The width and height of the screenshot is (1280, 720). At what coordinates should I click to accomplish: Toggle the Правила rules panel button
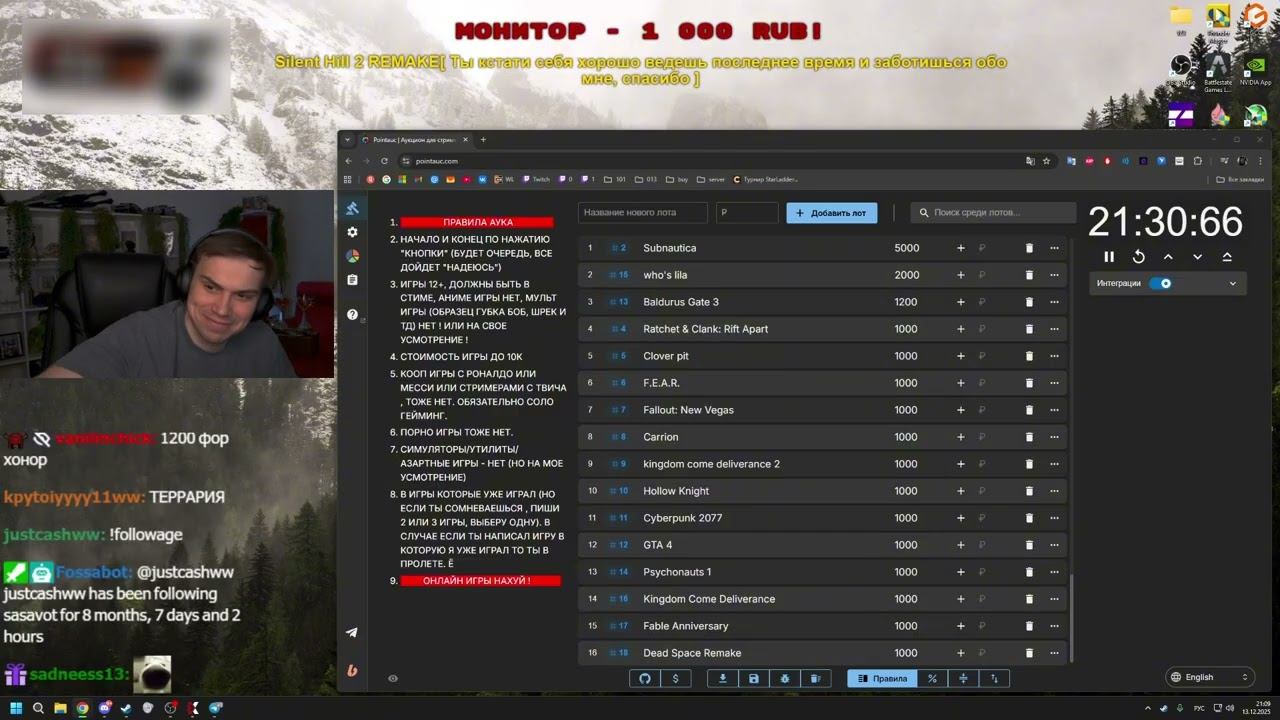coord(882,678)
